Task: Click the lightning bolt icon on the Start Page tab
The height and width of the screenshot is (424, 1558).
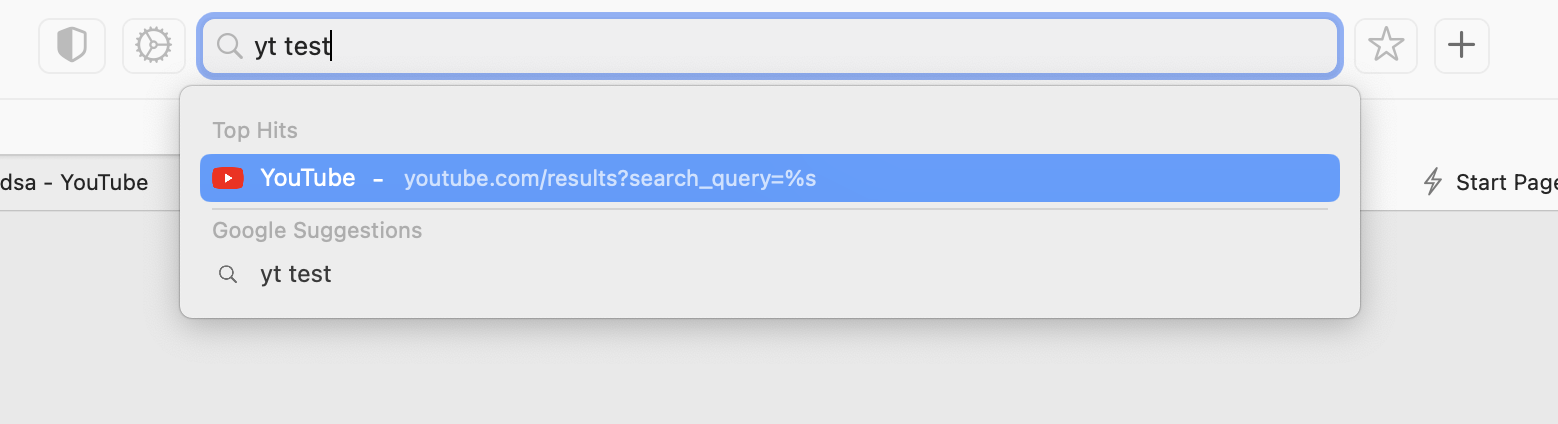Action: 1433,182
